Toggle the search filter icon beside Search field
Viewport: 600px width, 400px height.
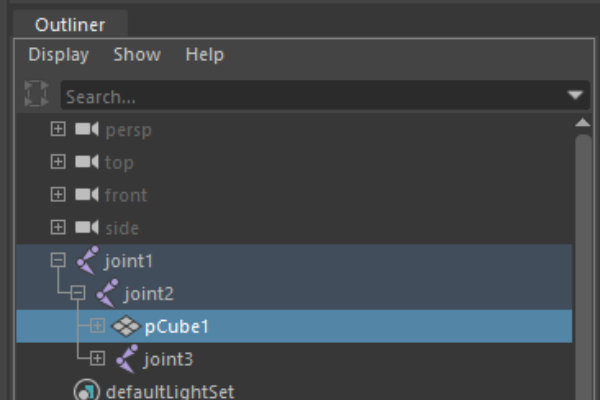(36, 93)
